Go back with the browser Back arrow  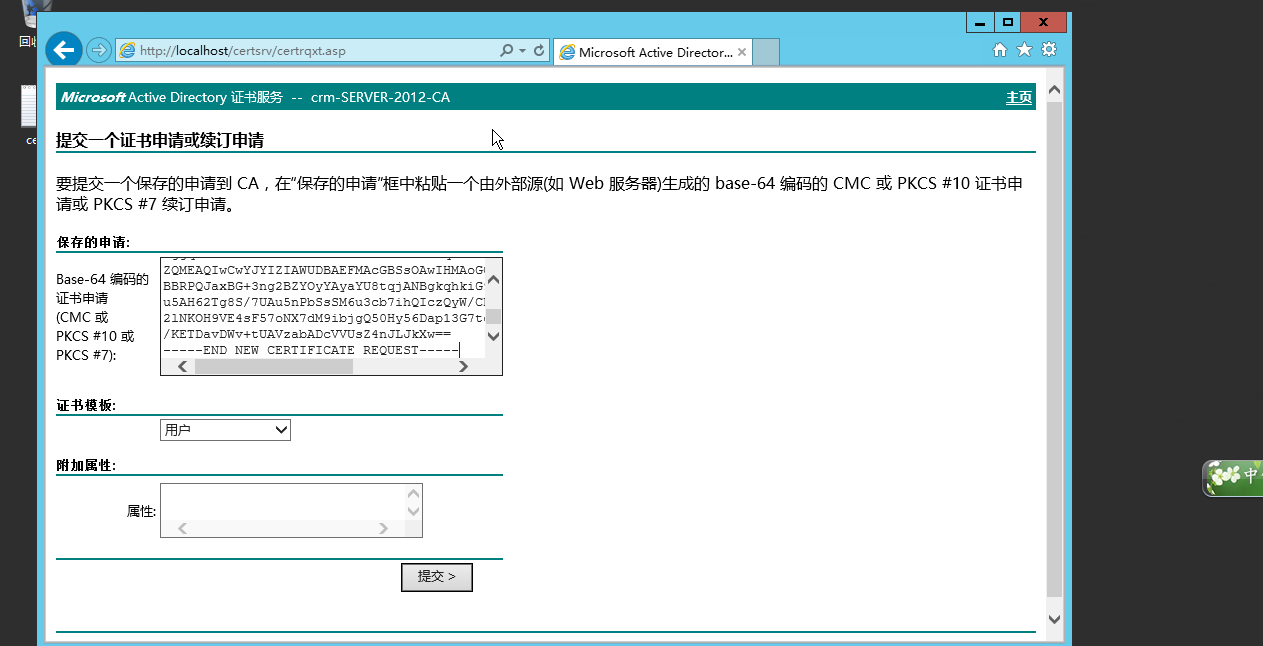(x=63, y=49)
